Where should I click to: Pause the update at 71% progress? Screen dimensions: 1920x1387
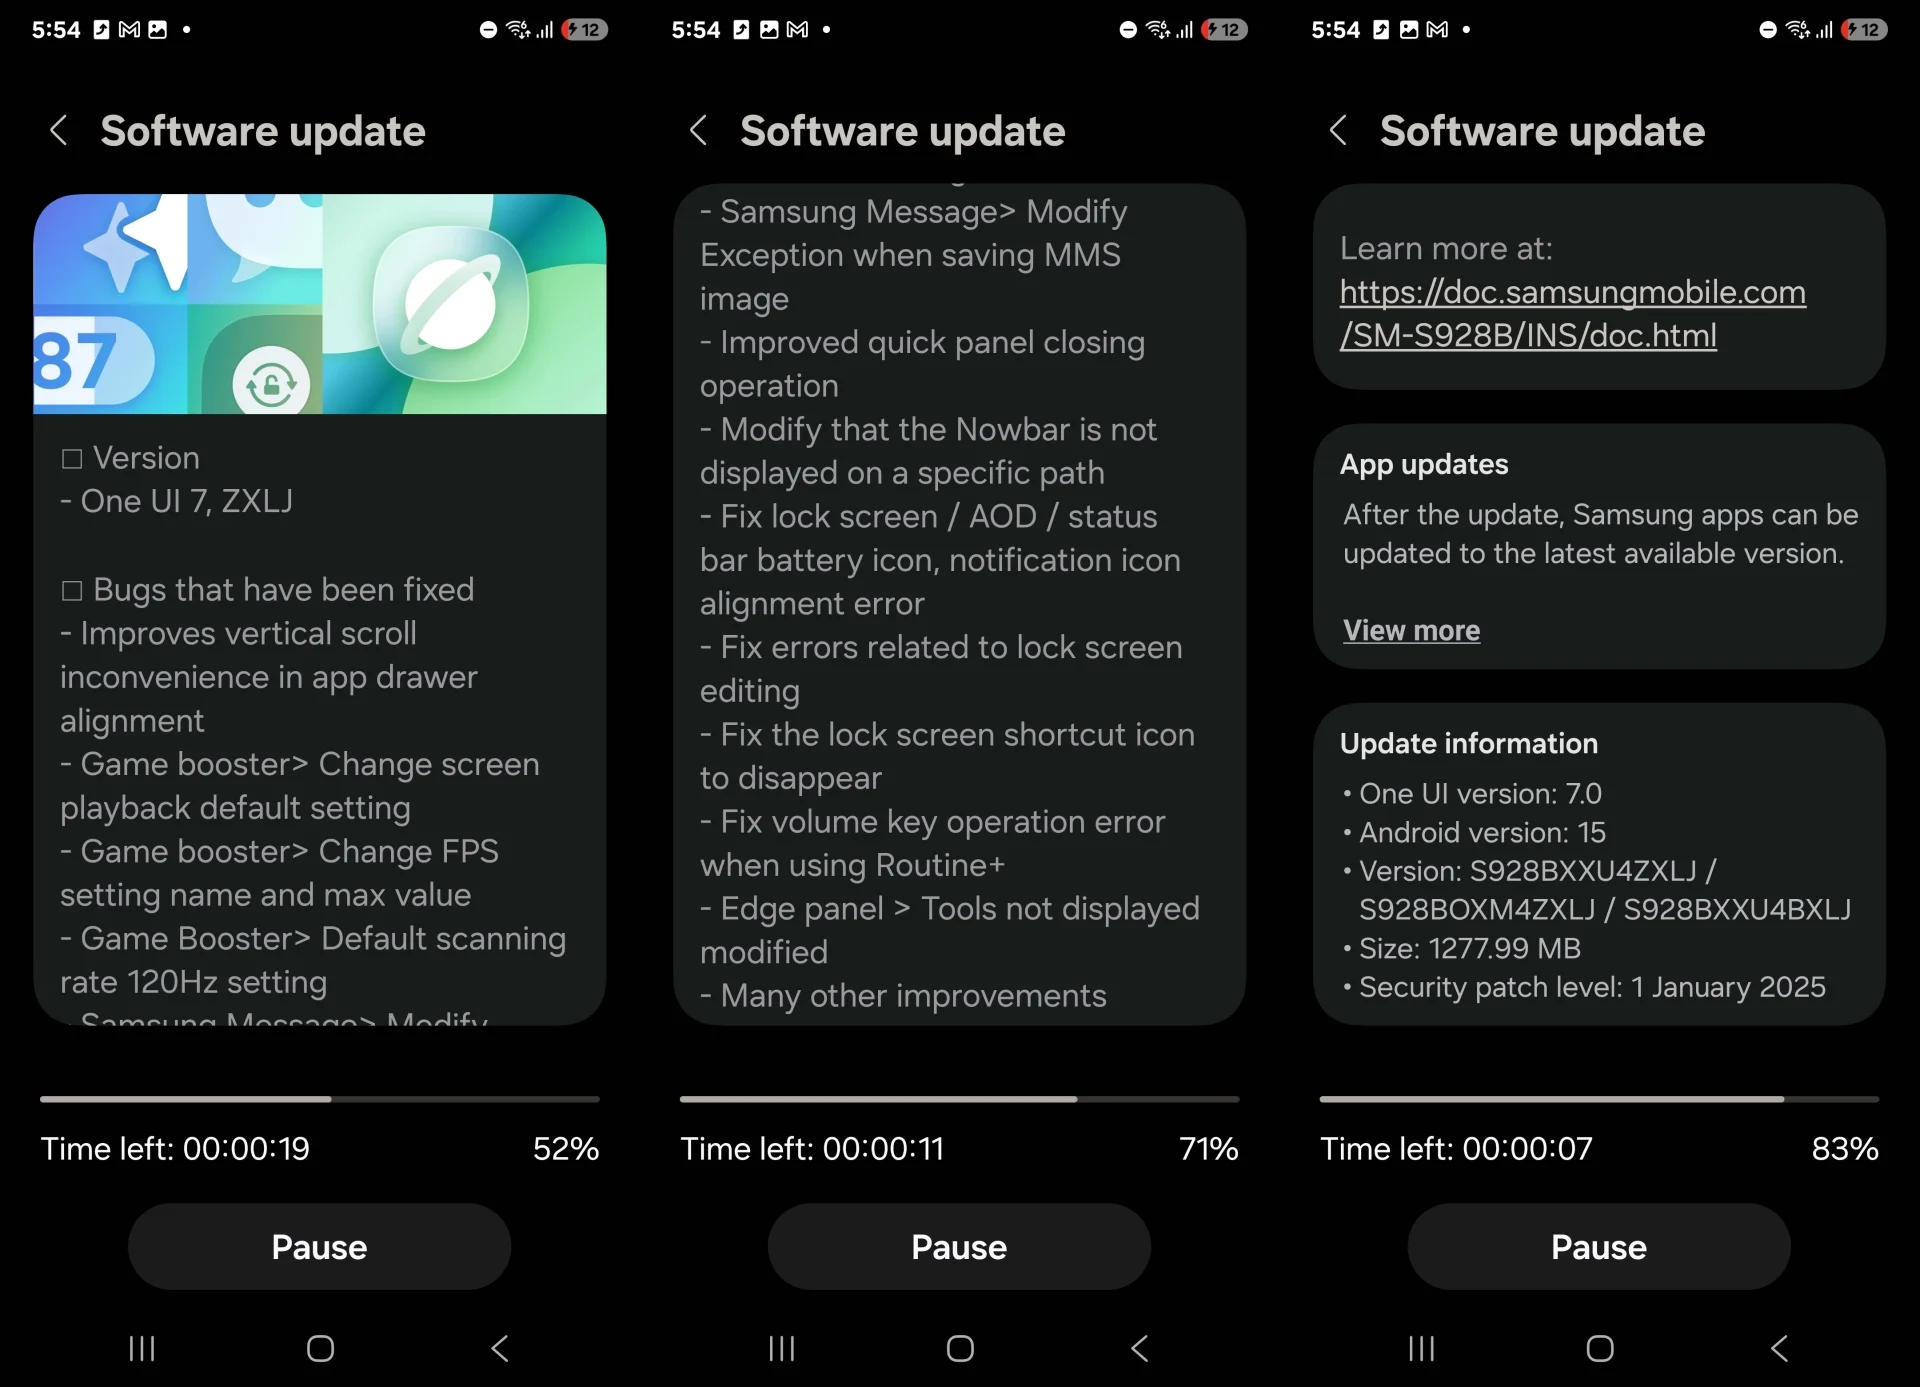pyautogui.click(x=959, y=1247)
